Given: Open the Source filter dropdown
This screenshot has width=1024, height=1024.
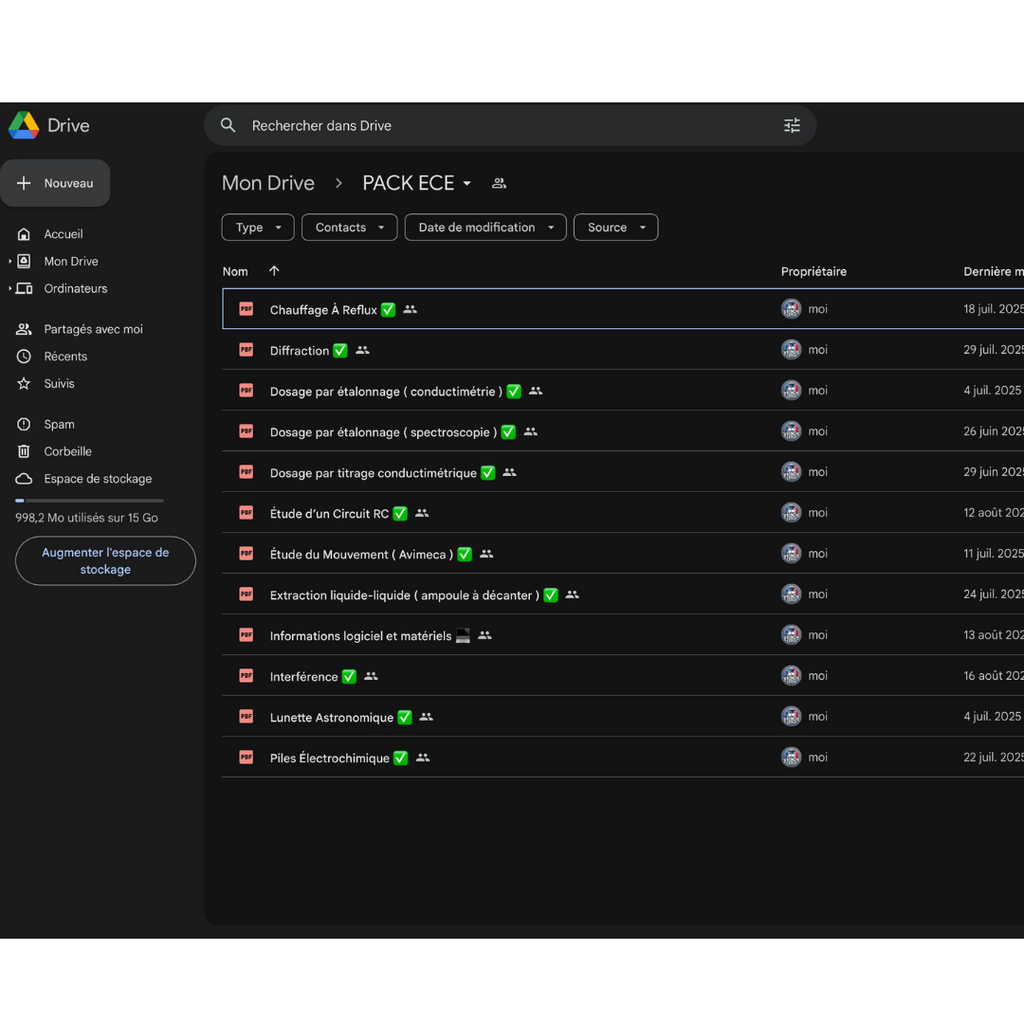Looking at the screenshot, I should [x=615, y=227].
